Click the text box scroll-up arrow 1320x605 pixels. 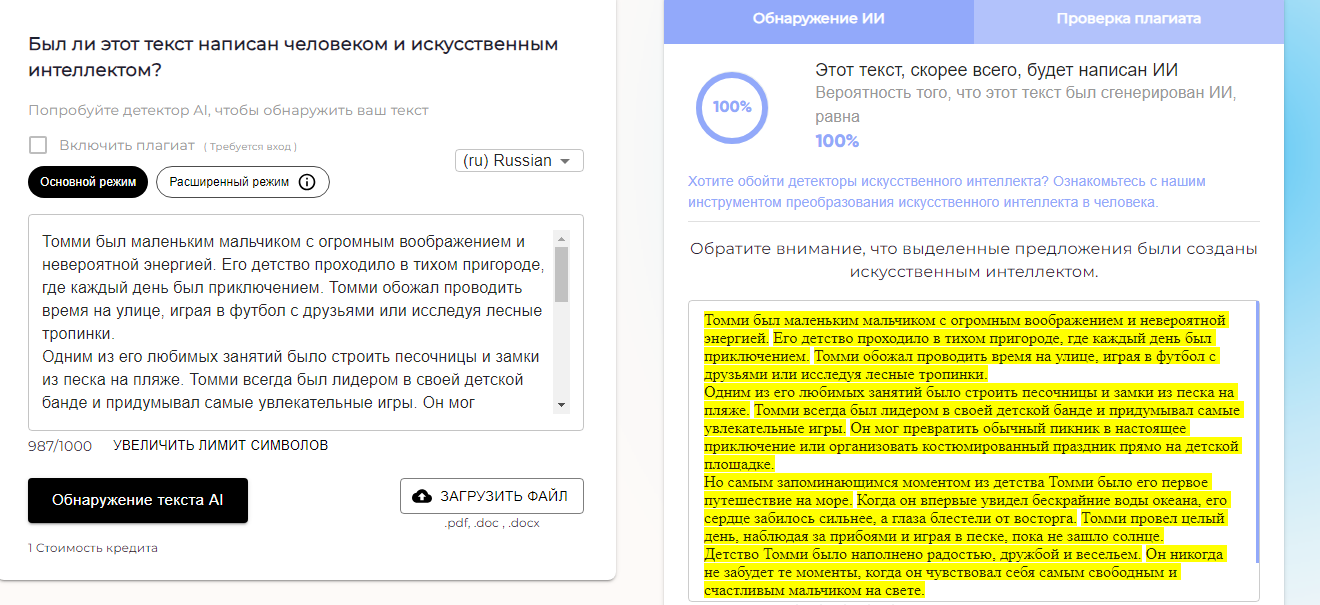tap(561, 240)
